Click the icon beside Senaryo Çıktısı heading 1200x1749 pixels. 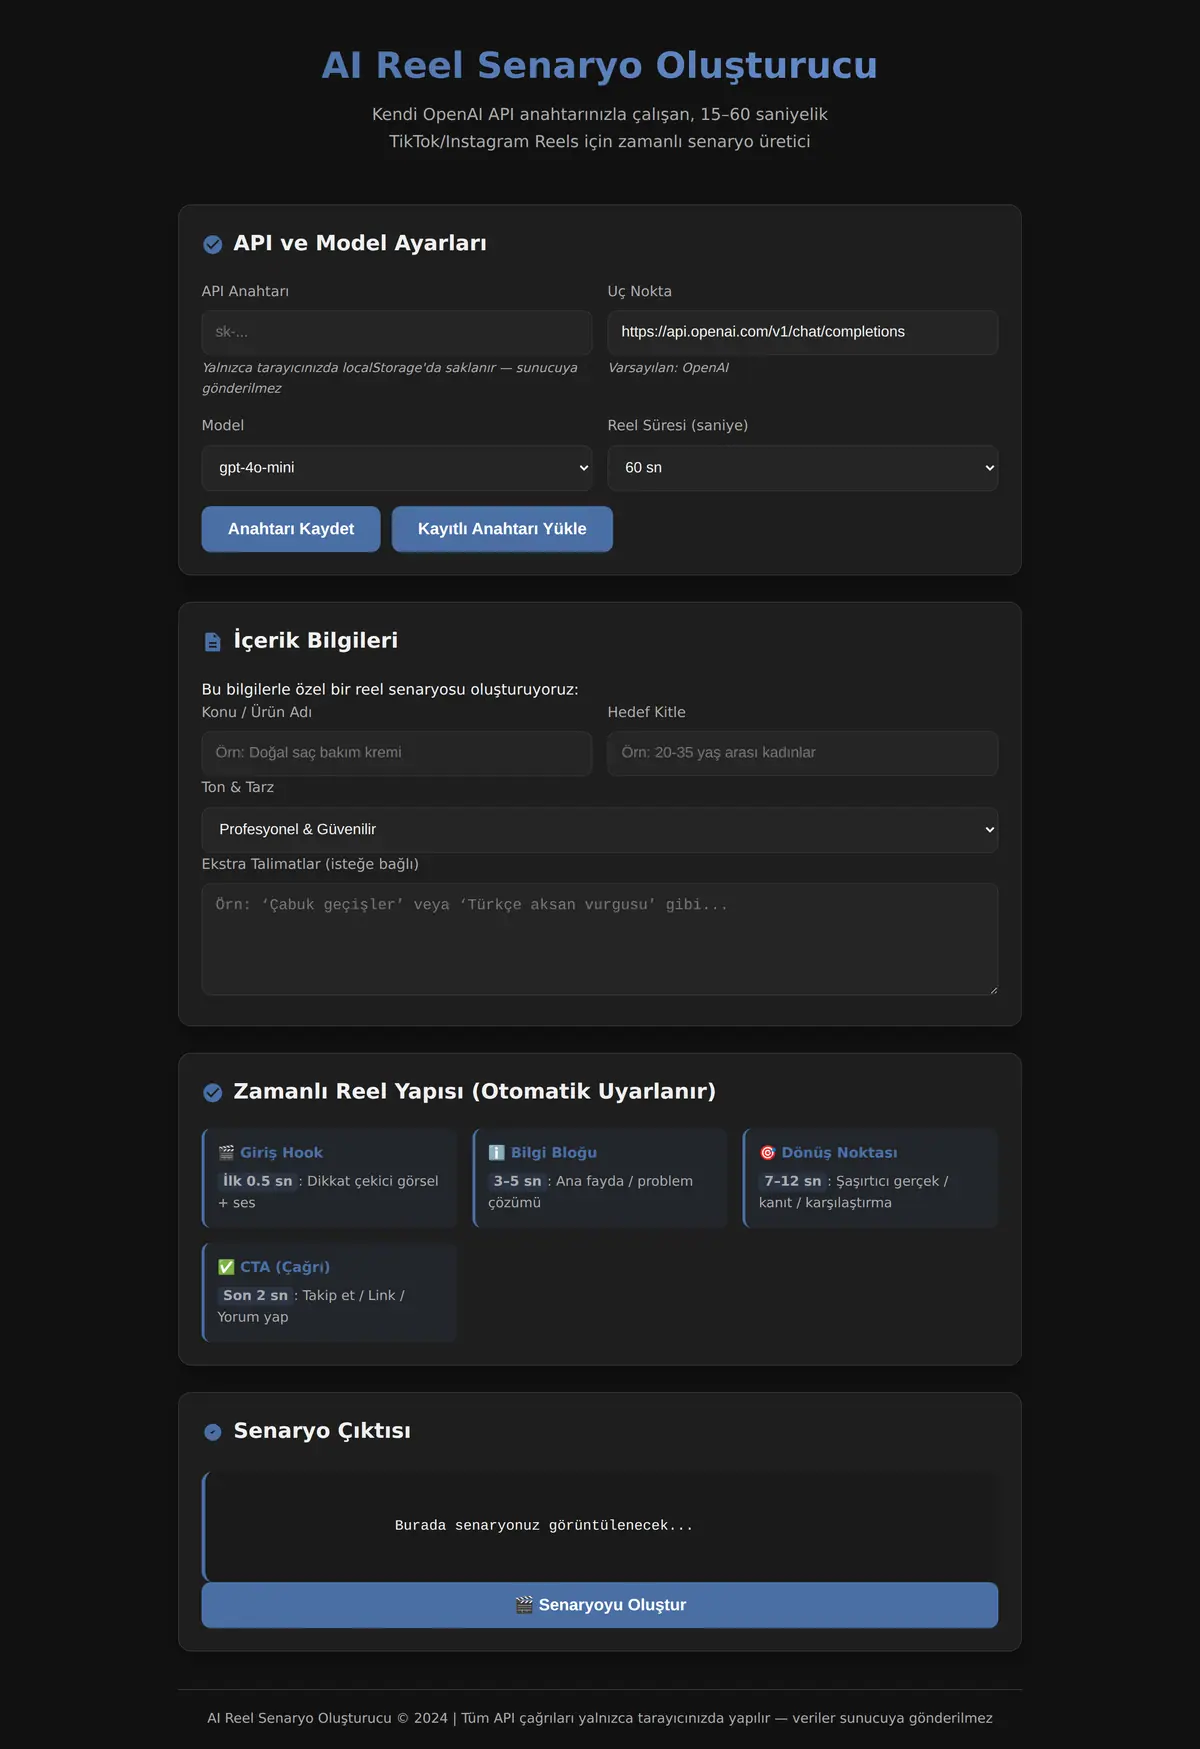213,1432
